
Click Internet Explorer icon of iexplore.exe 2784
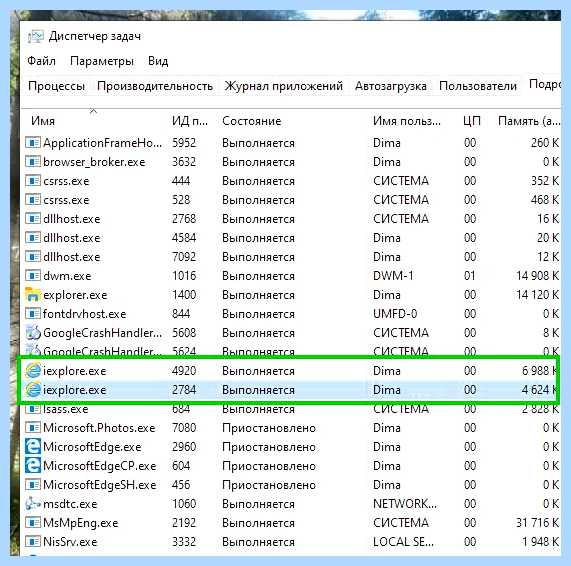click(33, 390)
